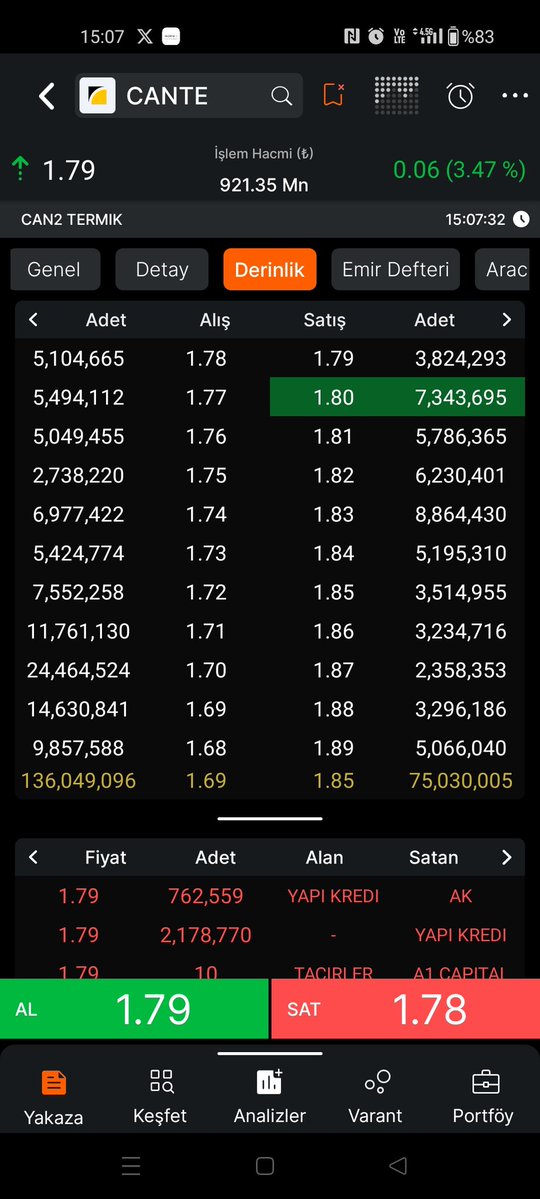This screenshot has height=1199, width=540.
Task: Tap Android recent apps button
Action: coord(131,1165)
